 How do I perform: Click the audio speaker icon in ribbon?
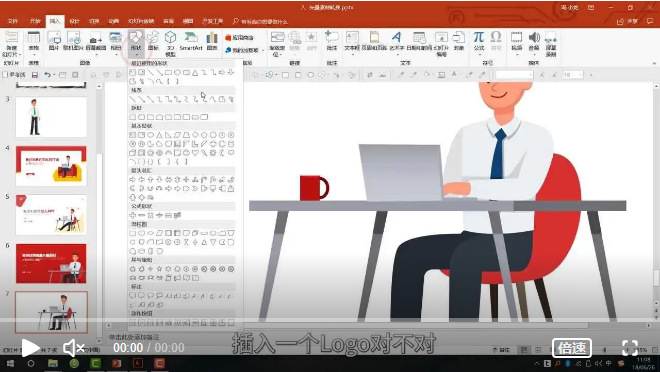(x=534, y=41)
